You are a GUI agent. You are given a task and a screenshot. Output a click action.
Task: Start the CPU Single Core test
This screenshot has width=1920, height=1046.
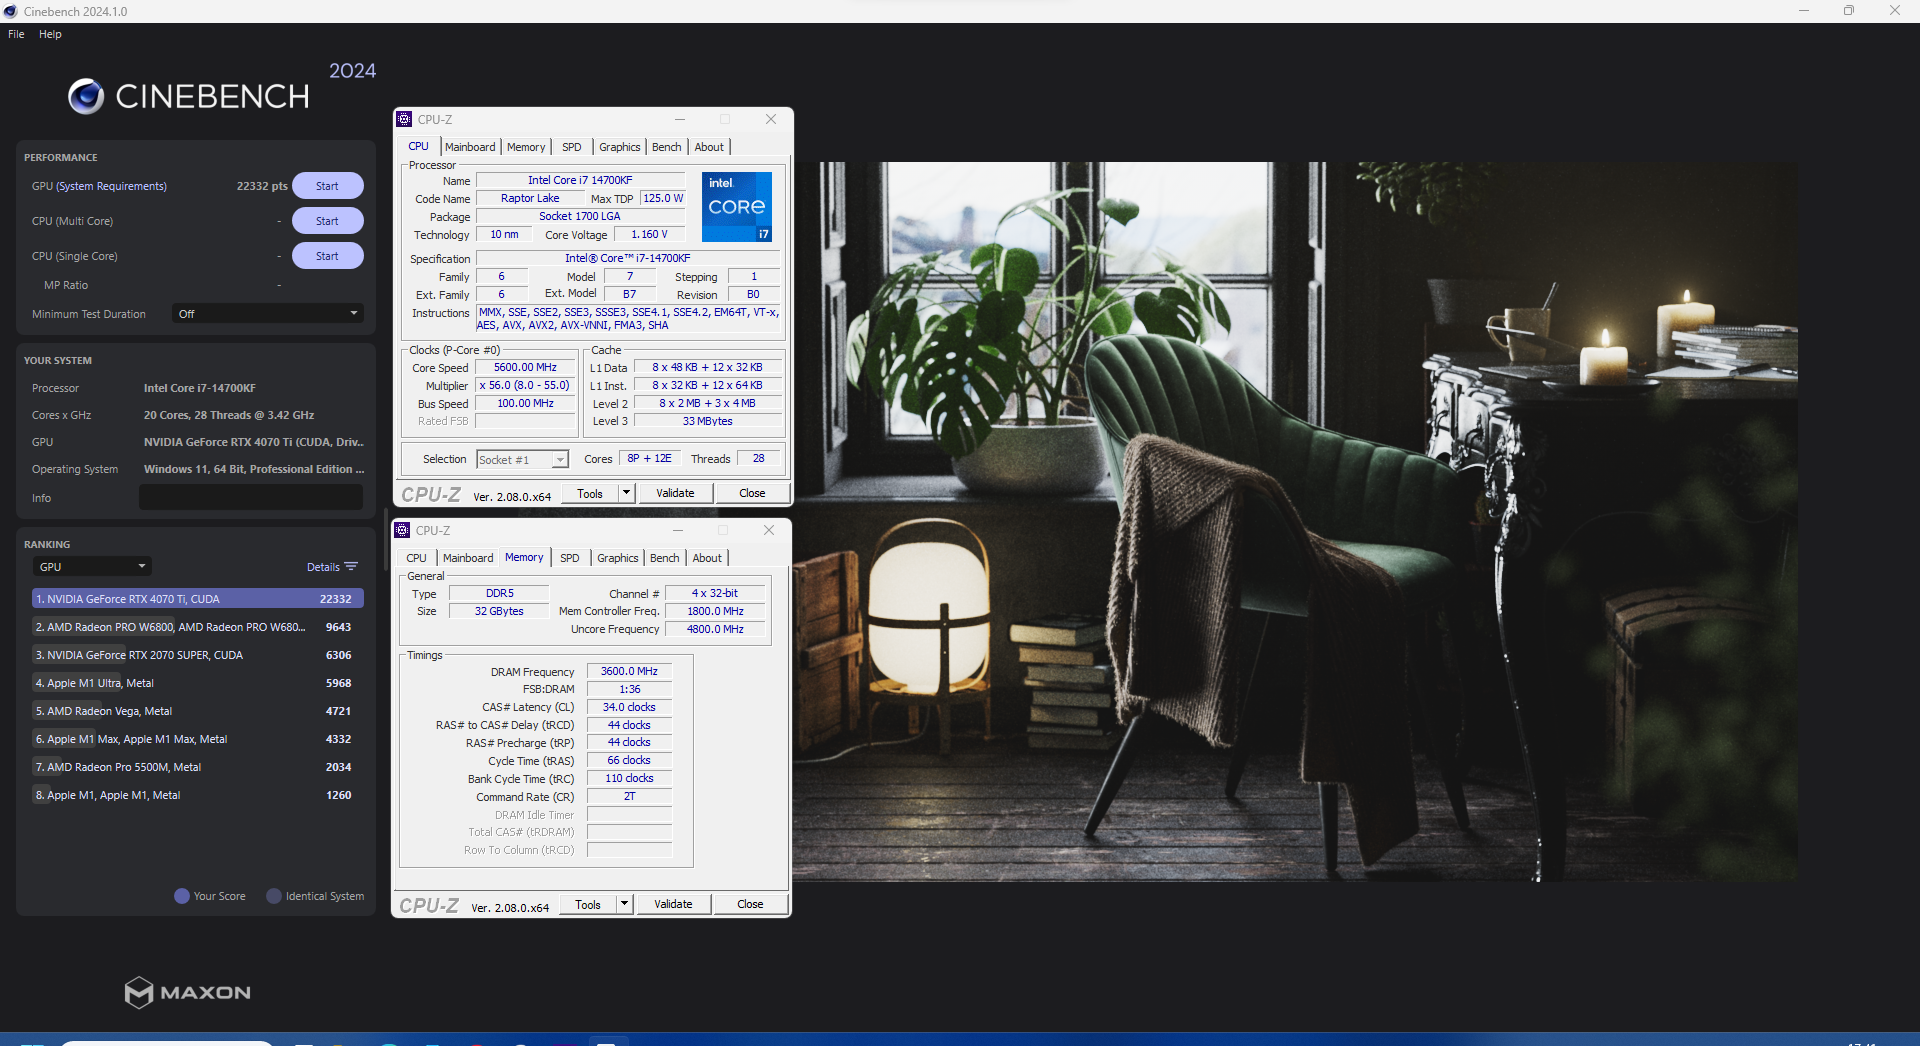pyautogui.click(x=327, y=256)
